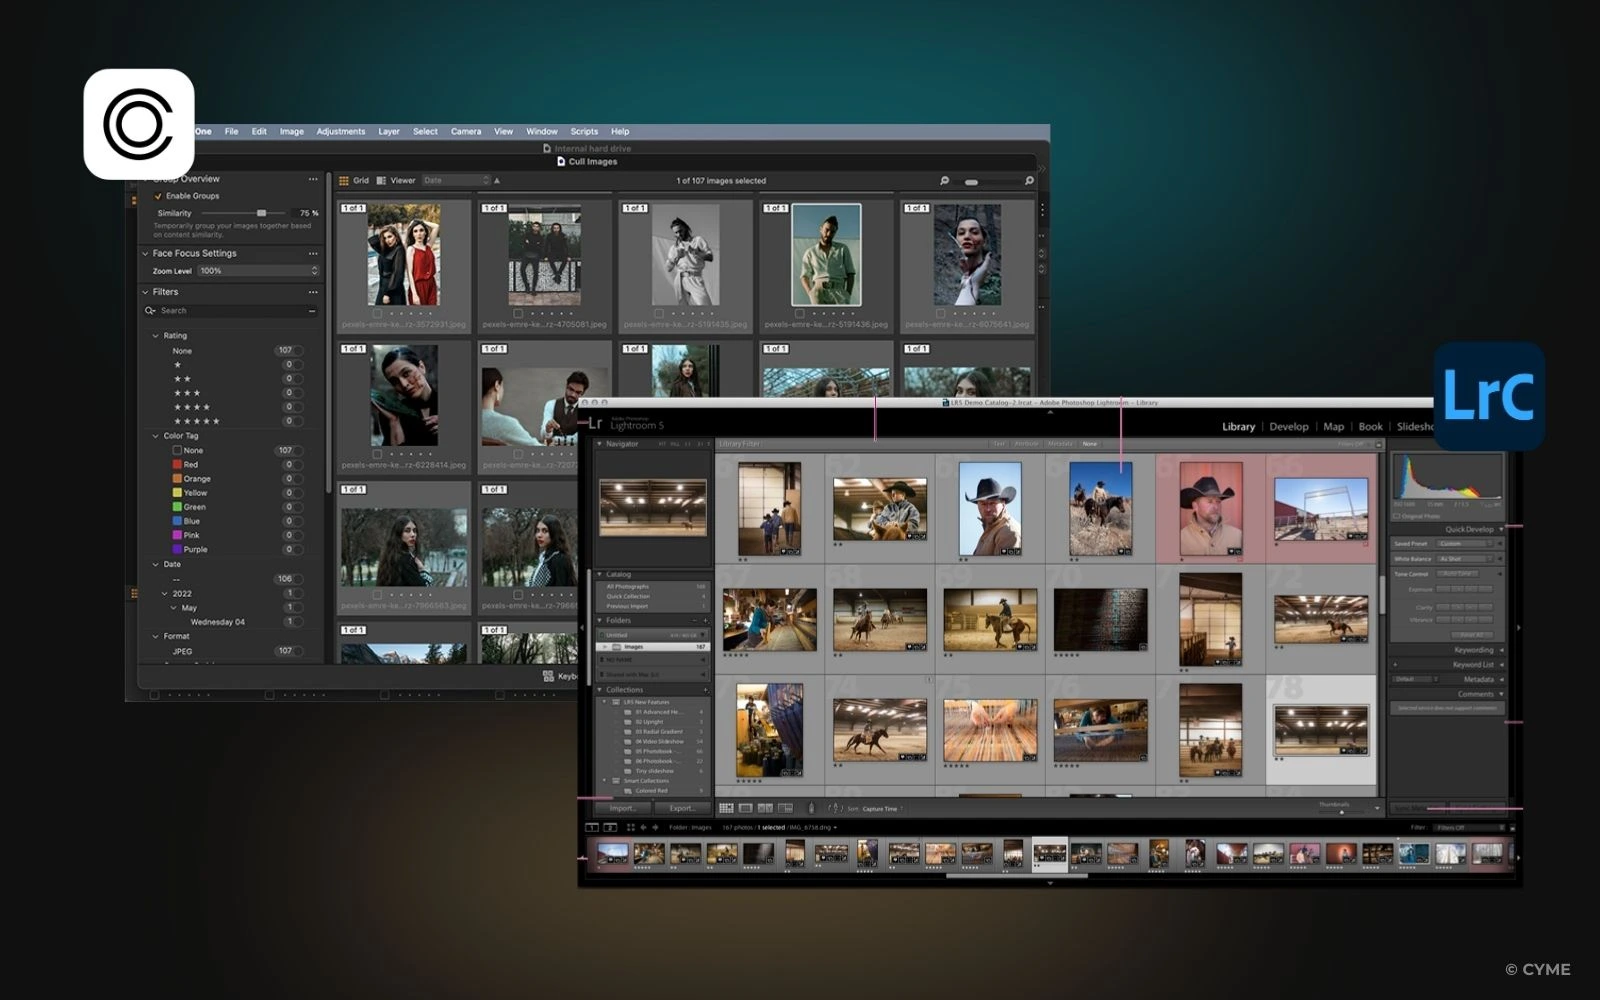Adjust the Similarity slider in Group Overview
Viewport: 1600px width, 1000px height.
click(x=262, y=212)
